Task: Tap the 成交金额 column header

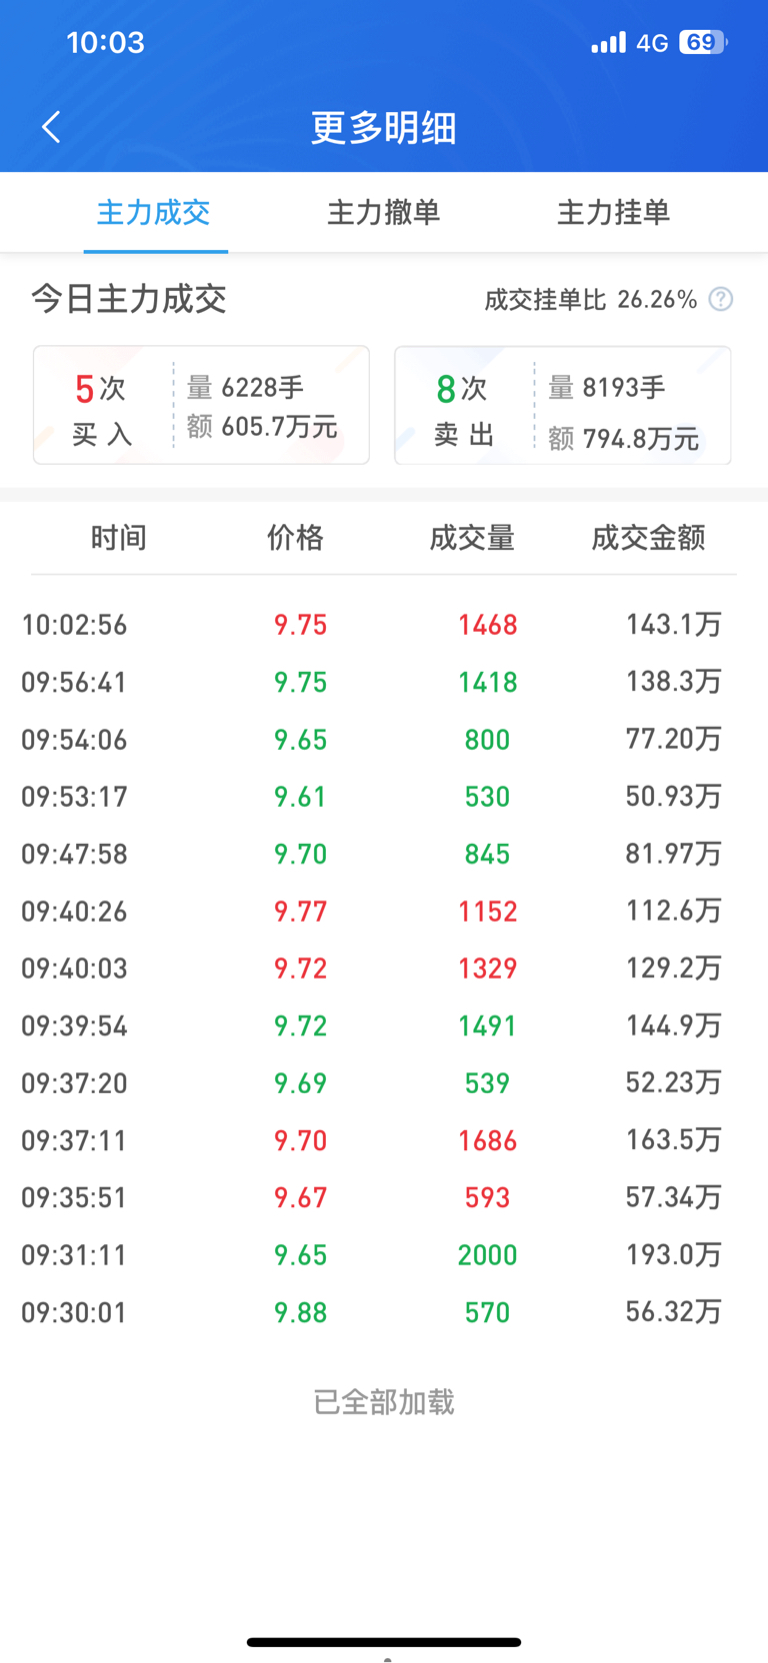Action: coord(648,538)
